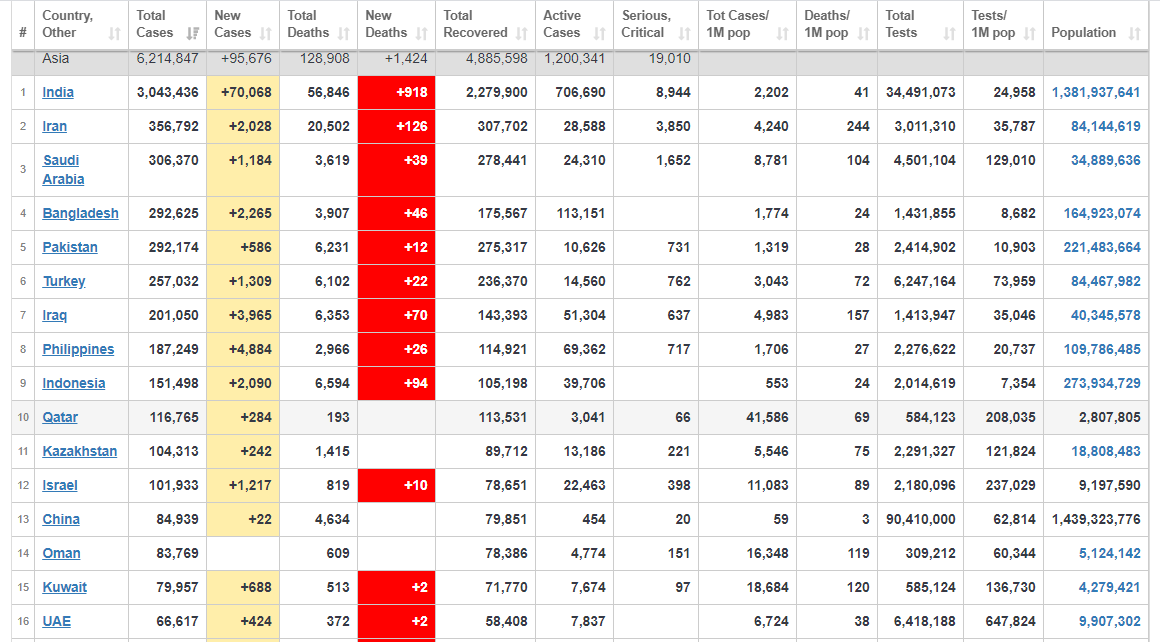Sort by Tot Cases/1M pop arrows
The height and width of the screenshot is (642, 1160).
[783, 33]
